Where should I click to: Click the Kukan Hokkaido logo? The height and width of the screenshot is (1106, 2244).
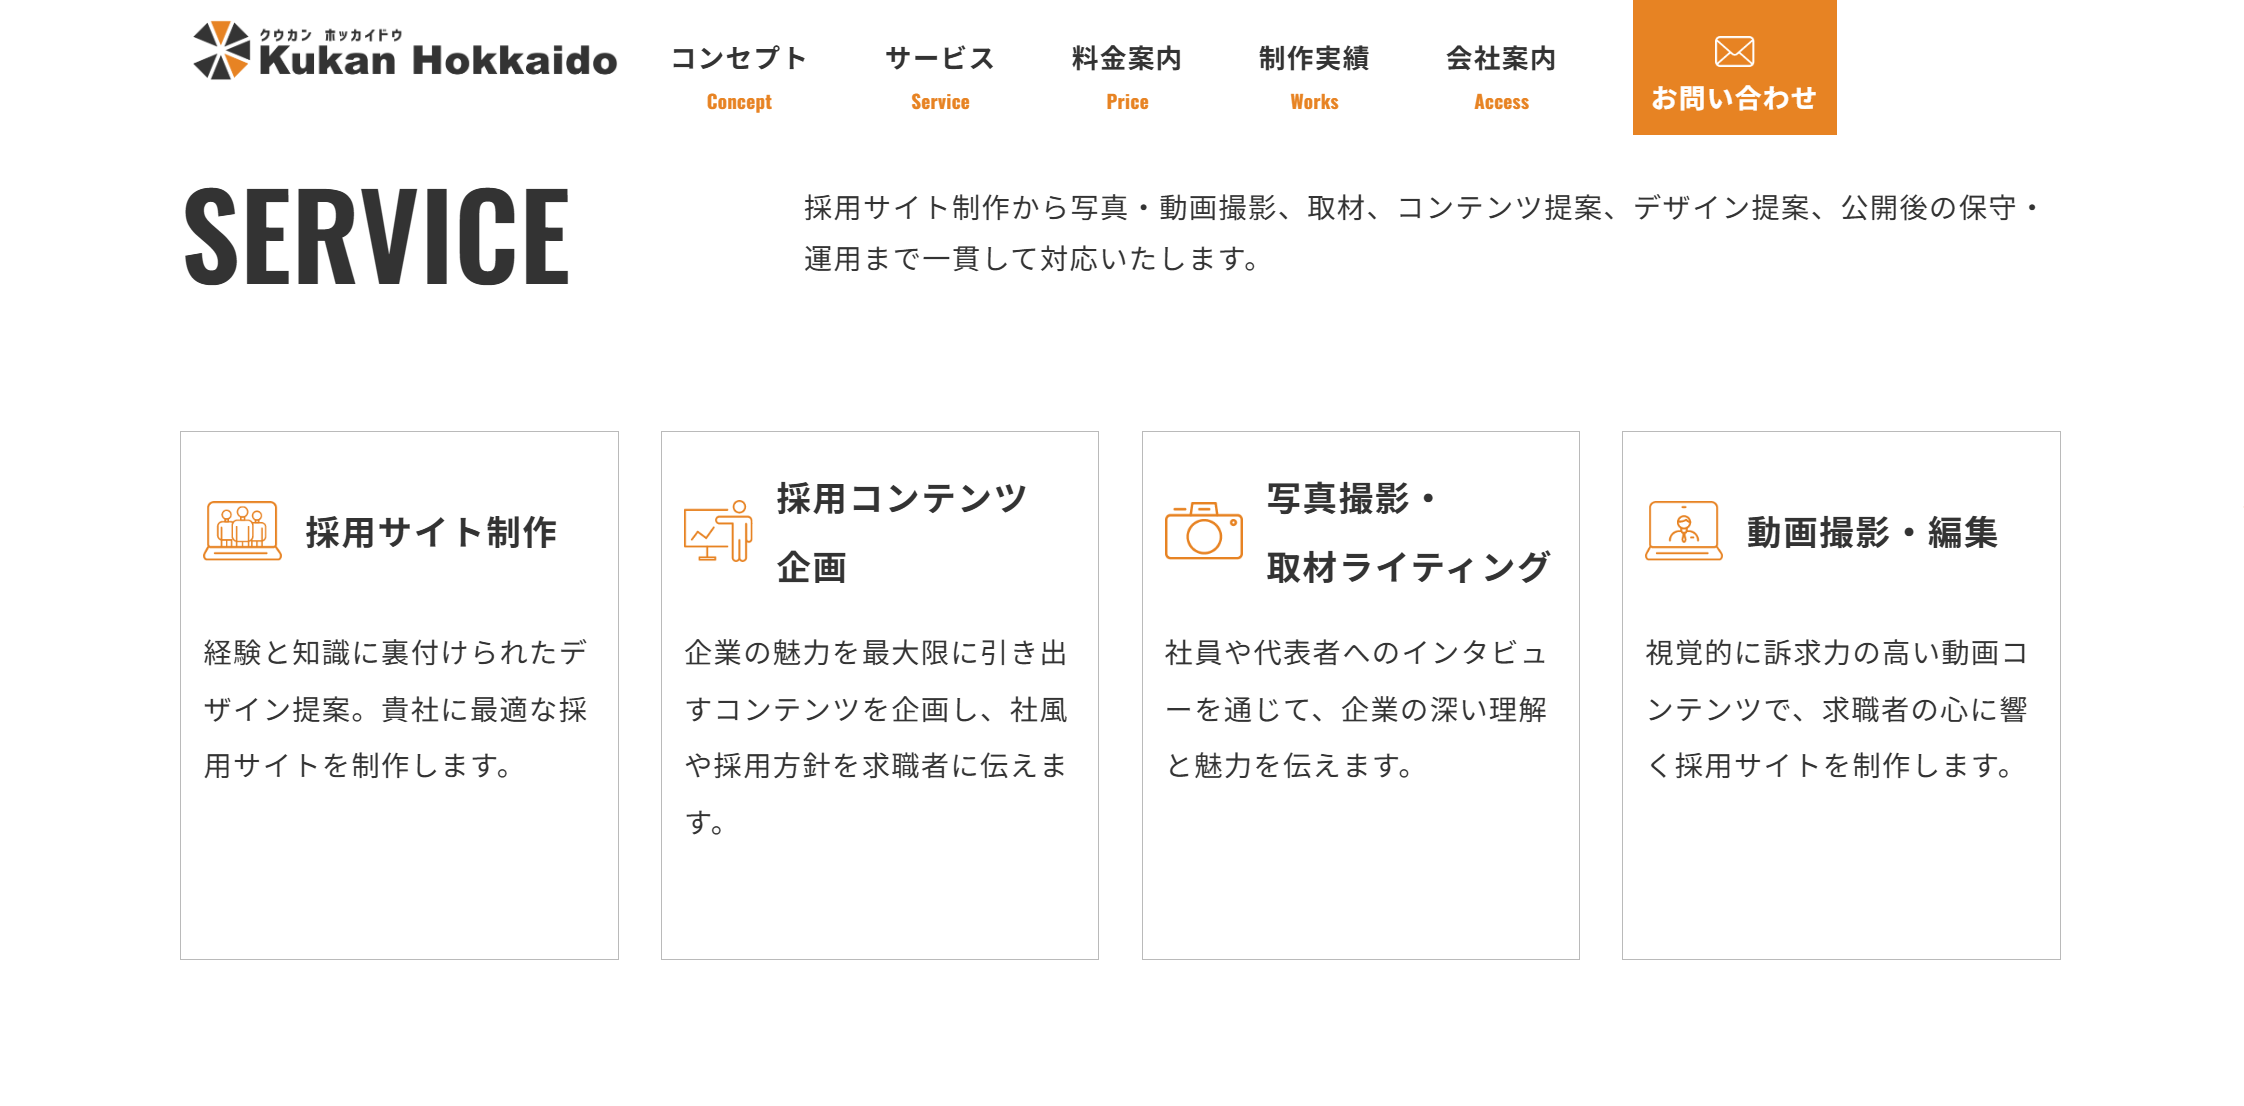point(405,51)
